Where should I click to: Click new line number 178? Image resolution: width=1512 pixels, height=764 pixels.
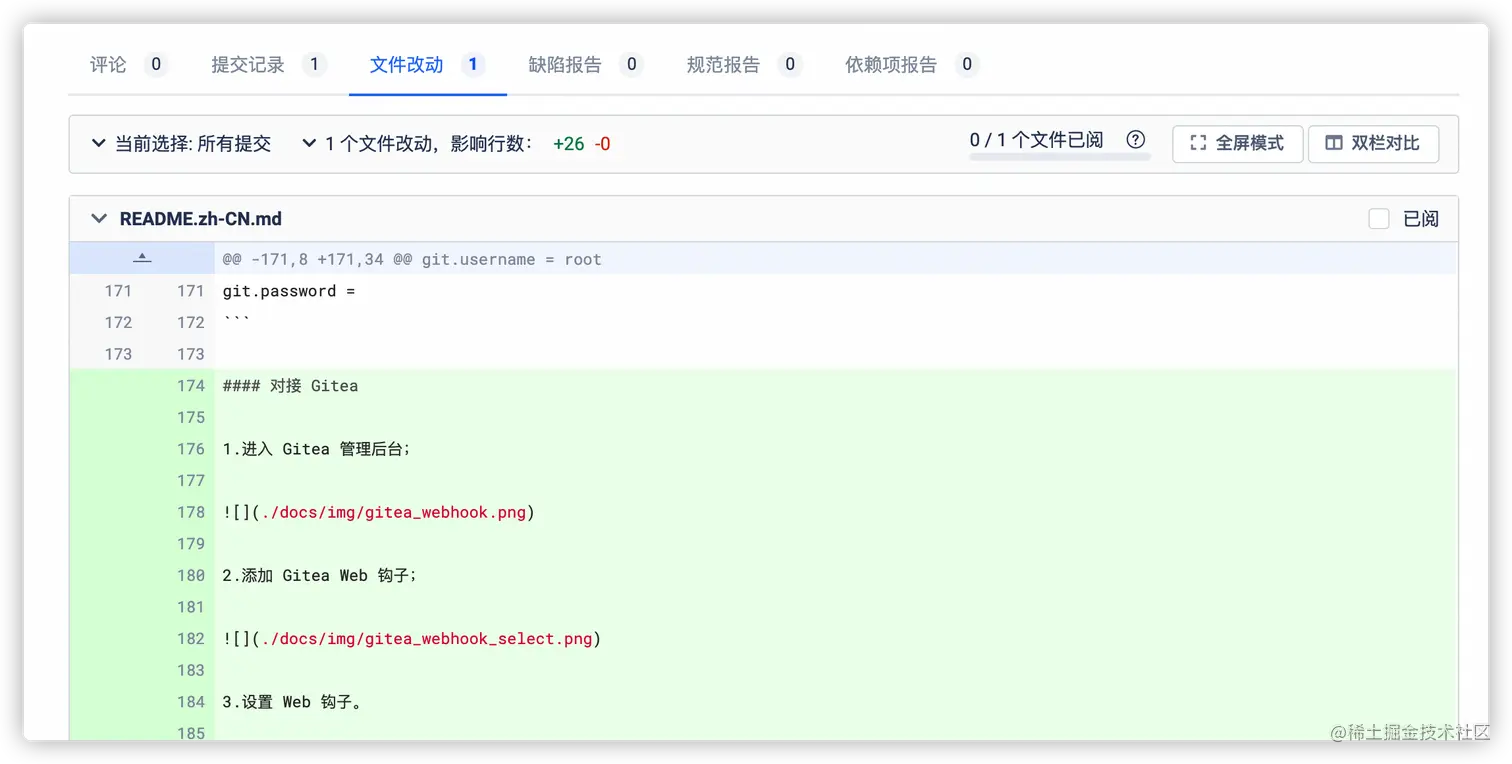[191, 513]
